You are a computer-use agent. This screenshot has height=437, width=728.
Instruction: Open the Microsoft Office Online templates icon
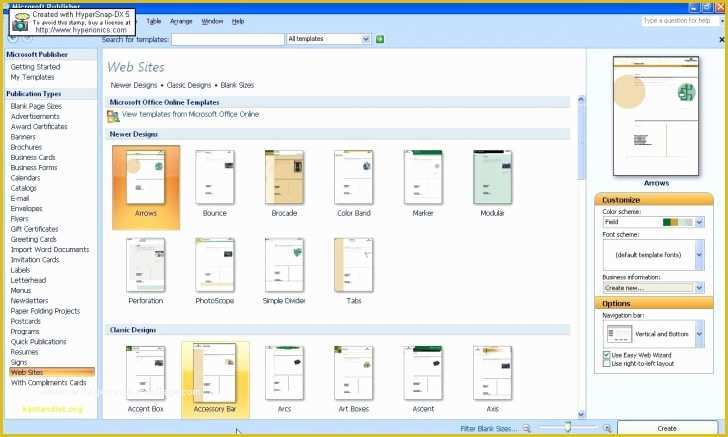coord(113,116)
